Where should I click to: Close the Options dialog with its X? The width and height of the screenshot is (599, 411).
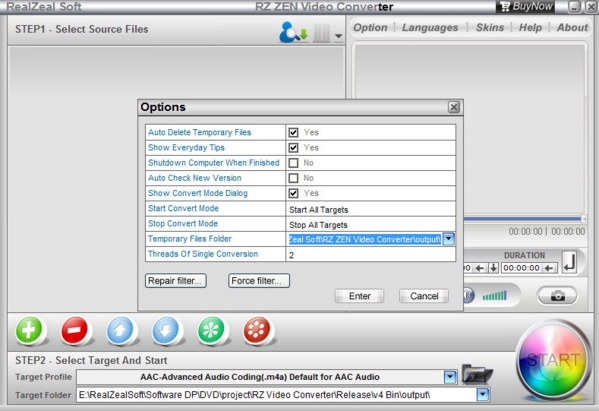[x=454, y=107]
